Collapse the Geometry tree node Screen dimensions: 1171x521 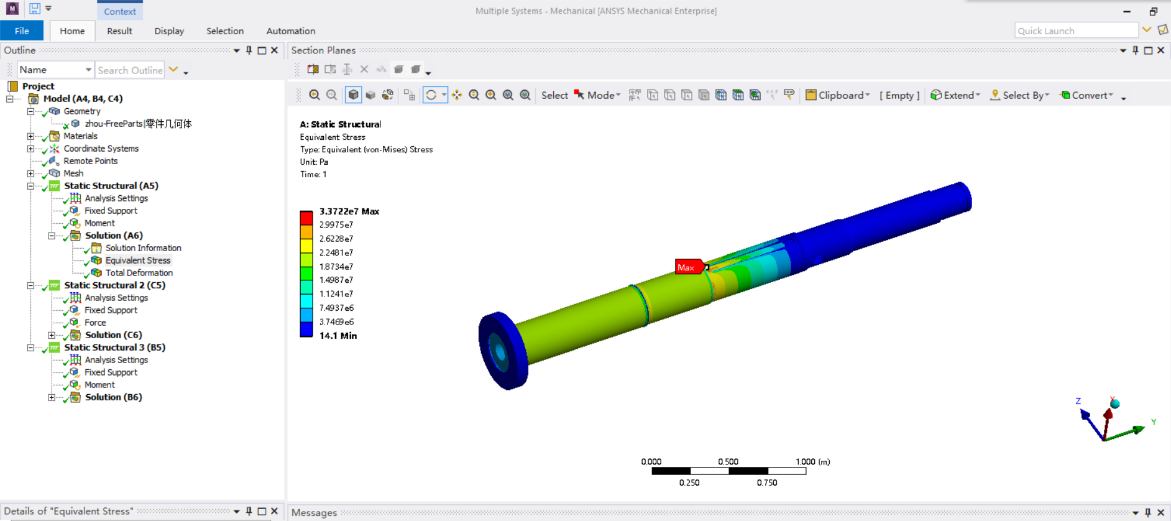[x=31, y=111]
